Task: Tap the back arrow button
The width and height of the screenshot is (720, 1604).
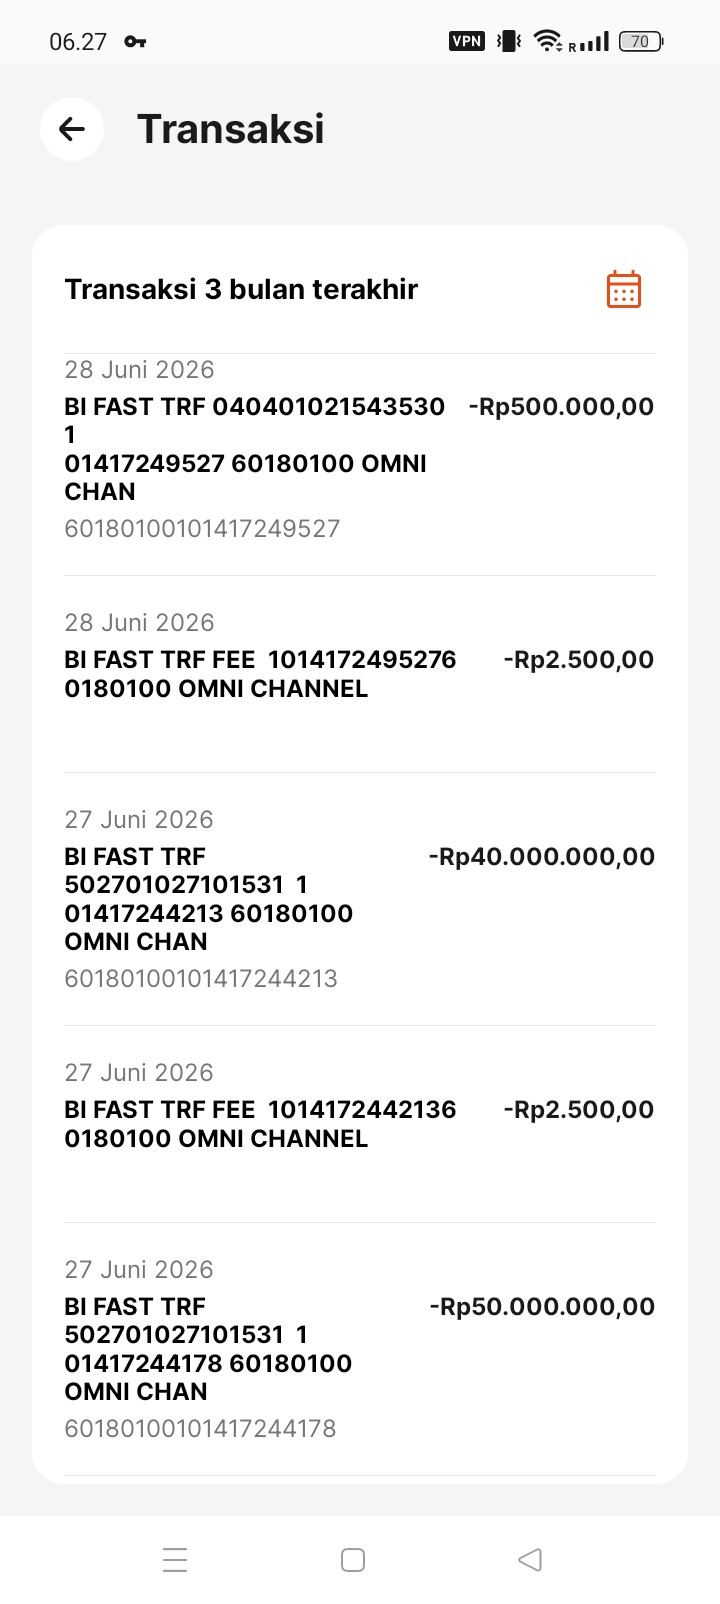Action: 72,129
